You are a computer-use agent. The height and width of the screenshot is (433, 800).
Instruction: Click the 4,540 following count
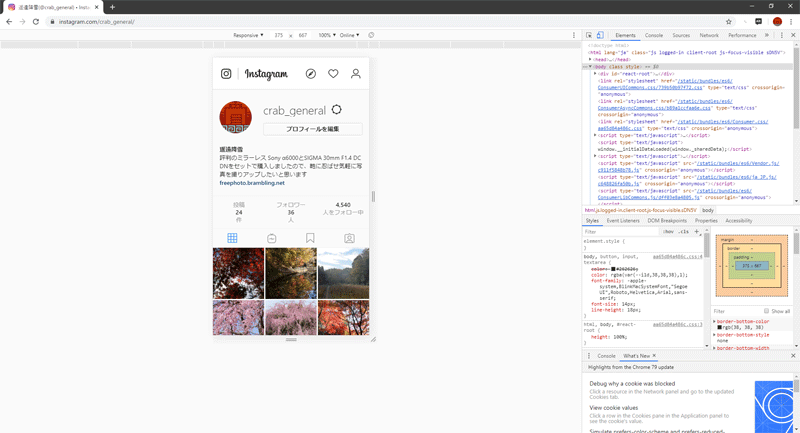tap(343, 205)
